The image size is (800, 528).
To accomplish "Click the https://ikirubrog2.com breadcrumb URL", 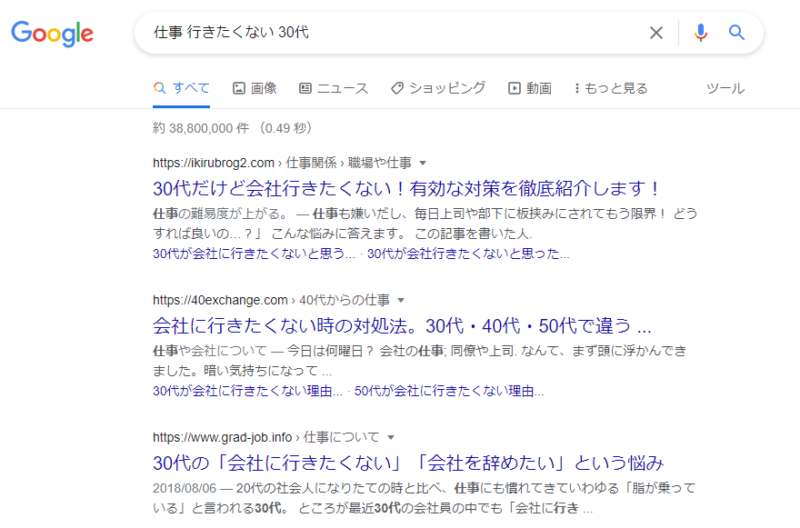I will [x=213, y=163].
